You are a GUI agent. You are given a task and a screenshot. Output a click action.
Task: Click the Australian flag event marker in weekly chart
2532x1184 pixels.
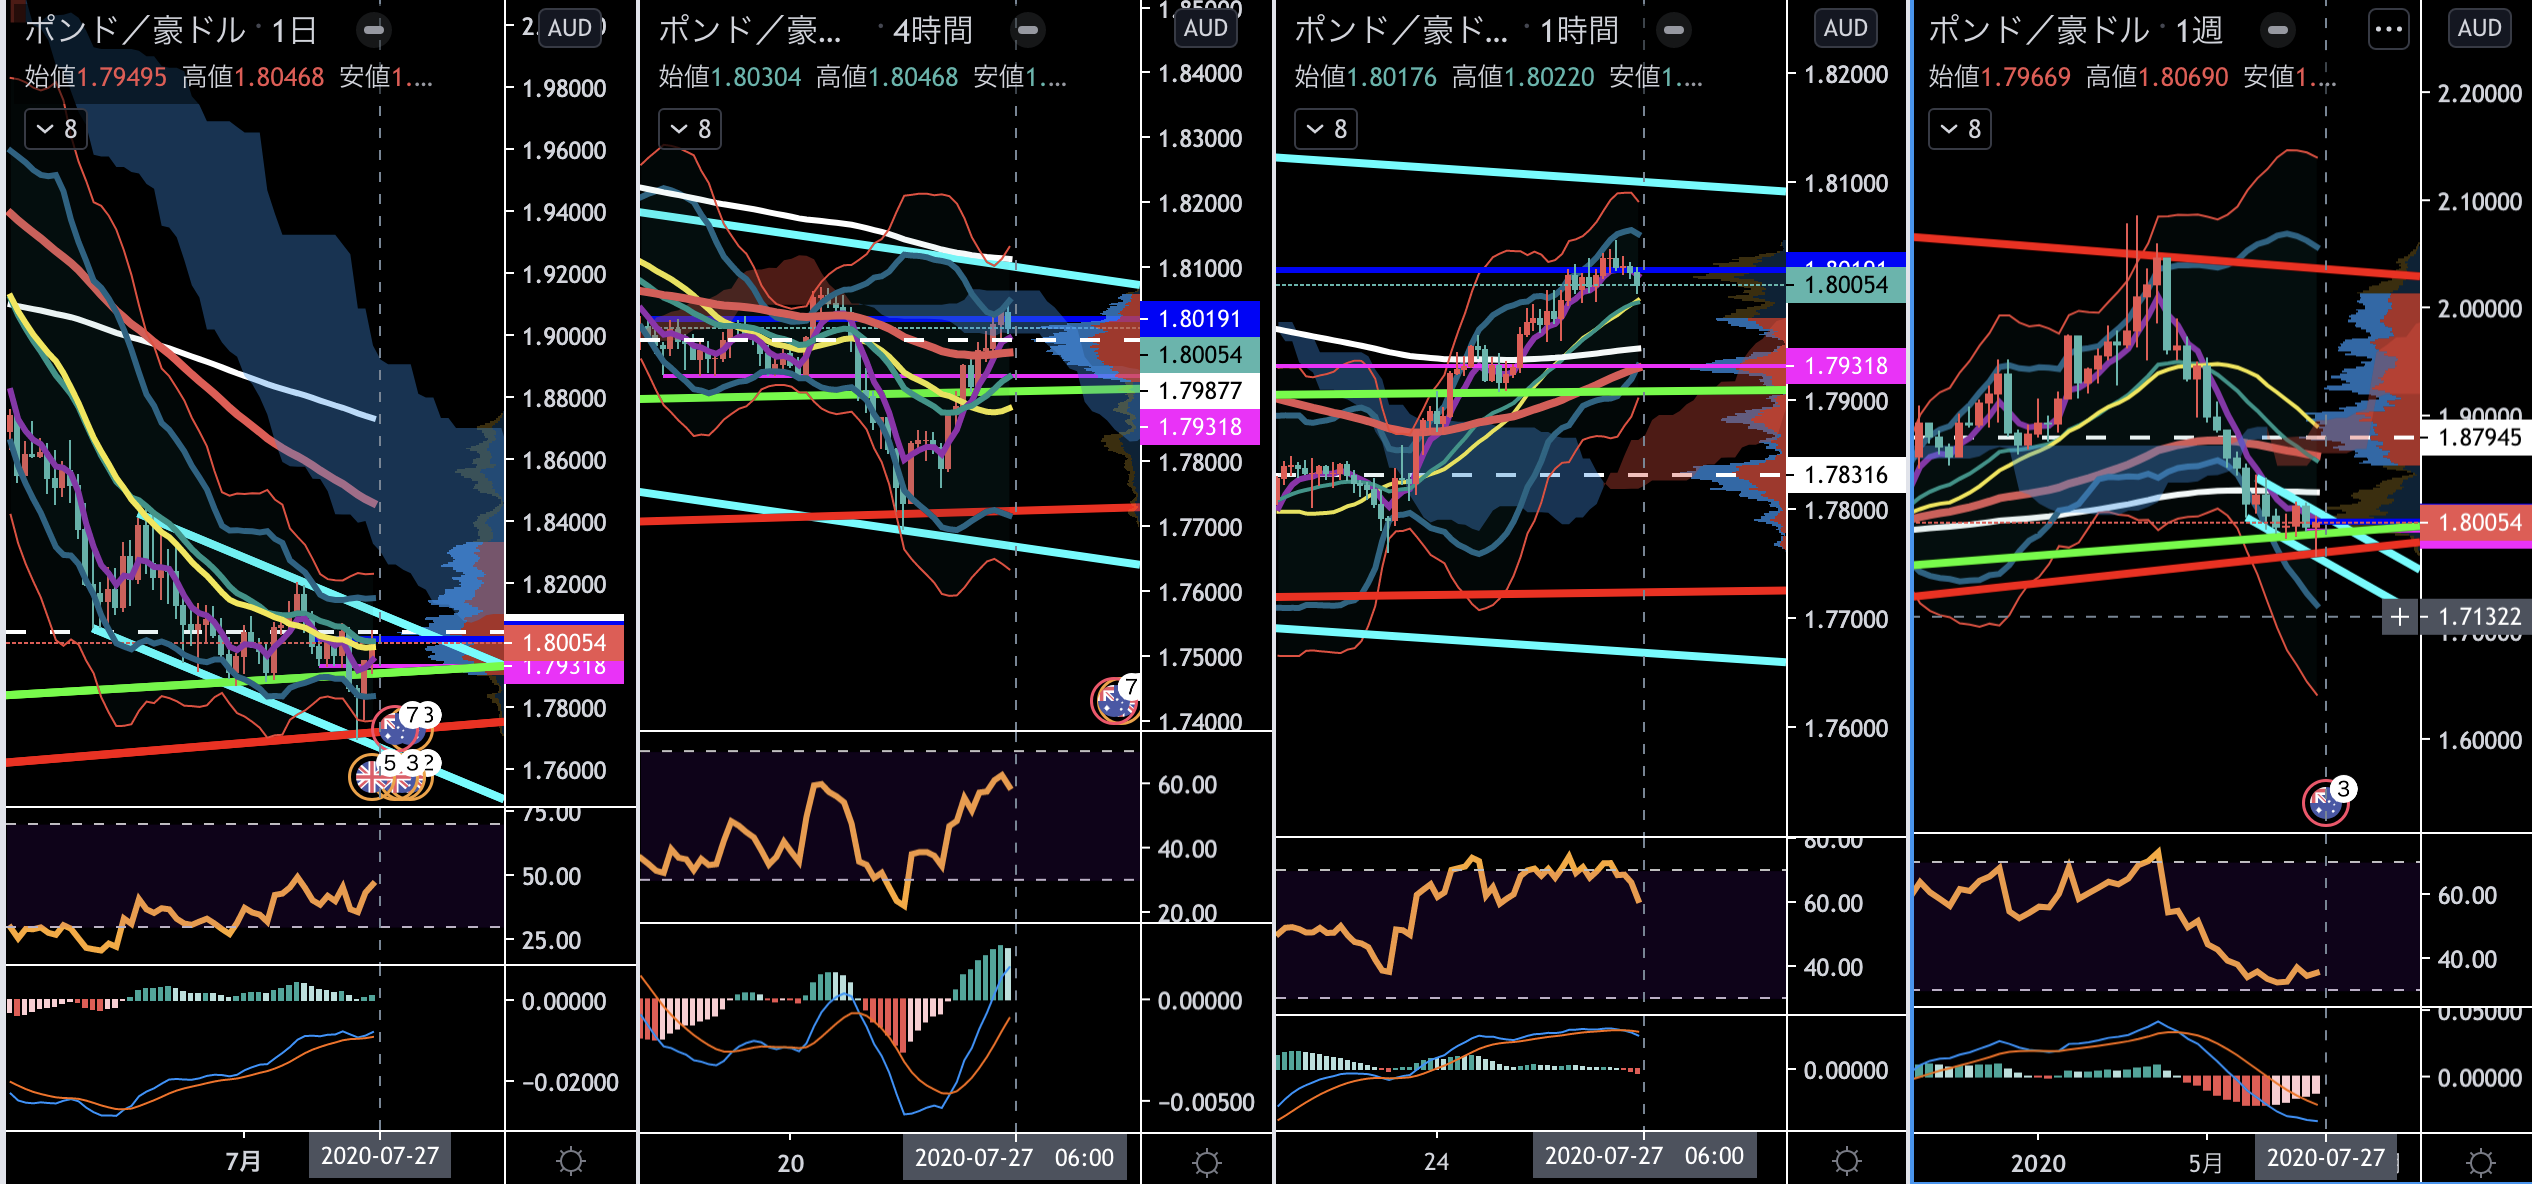2324,803
